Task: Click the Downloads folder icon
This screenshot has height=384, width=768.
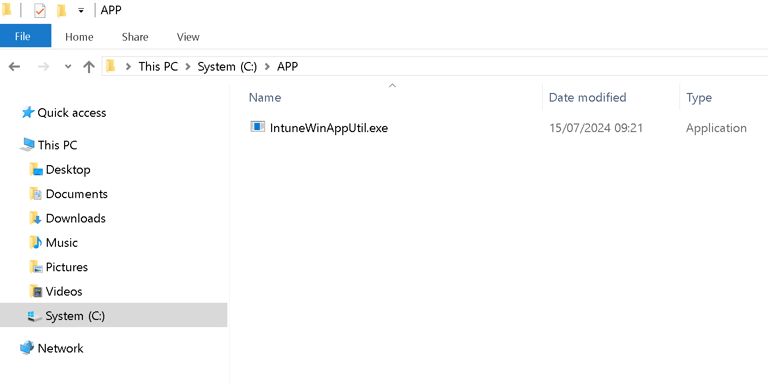Action: (x=36, y=218)
